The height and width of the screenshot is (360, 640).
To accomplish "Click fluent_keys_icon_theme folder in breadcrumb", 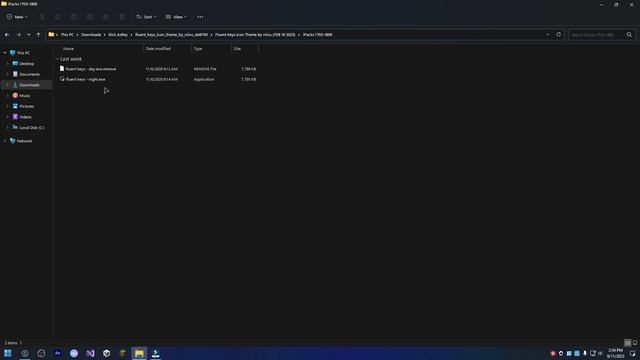I will point(171,35).
